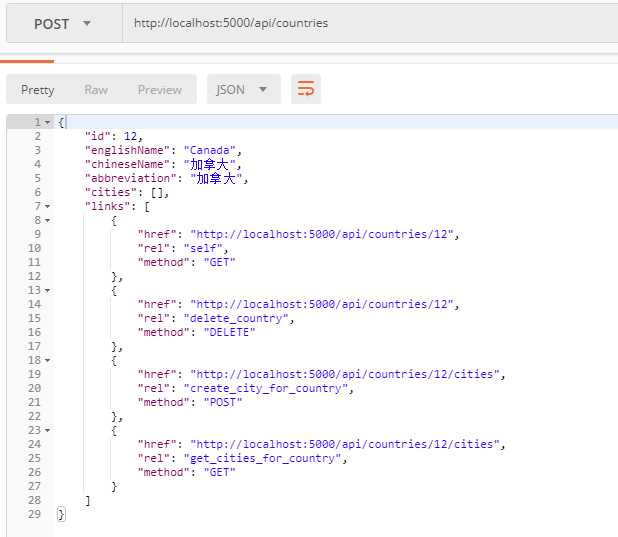
Task: Click the cities href URL on line 19
Action: pyautogui.click(x=345, y=374)
